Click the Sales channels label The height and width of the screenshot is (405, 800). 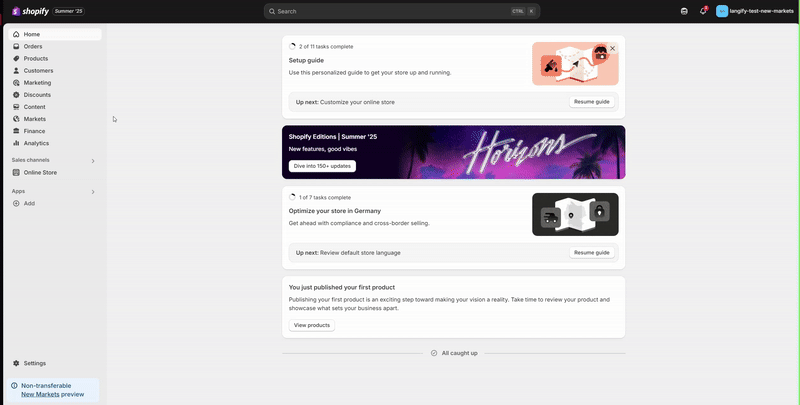tap(31, 160)
